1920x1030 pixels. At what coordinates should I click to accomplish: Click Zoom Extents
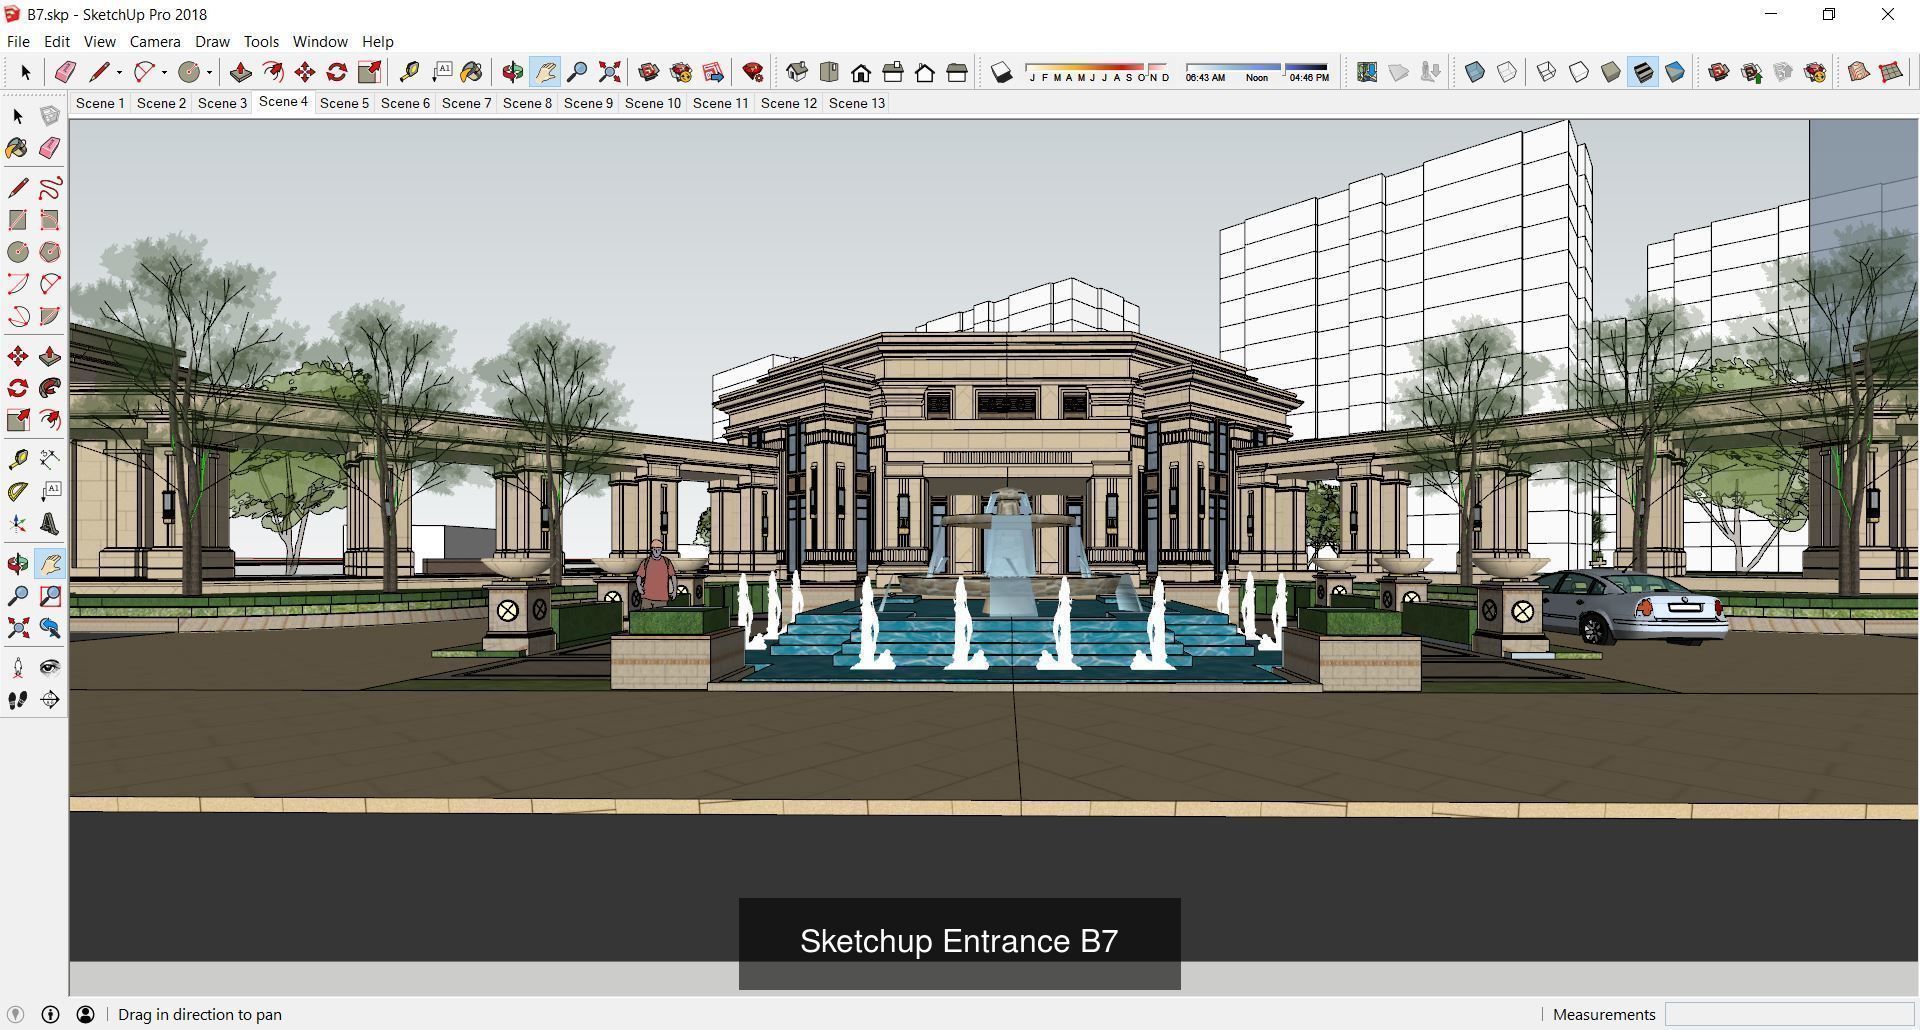(x=609, y=72)
